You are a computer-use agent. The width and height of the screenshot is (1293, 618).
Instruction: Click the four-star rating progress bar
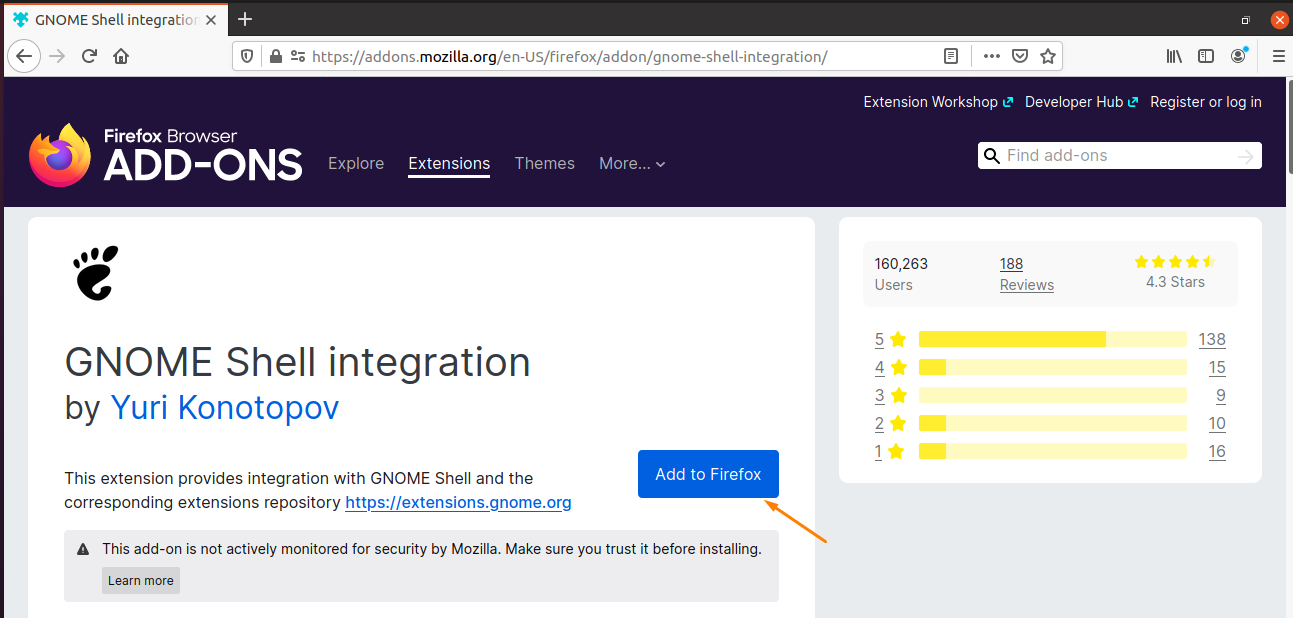coord(1053,367)
